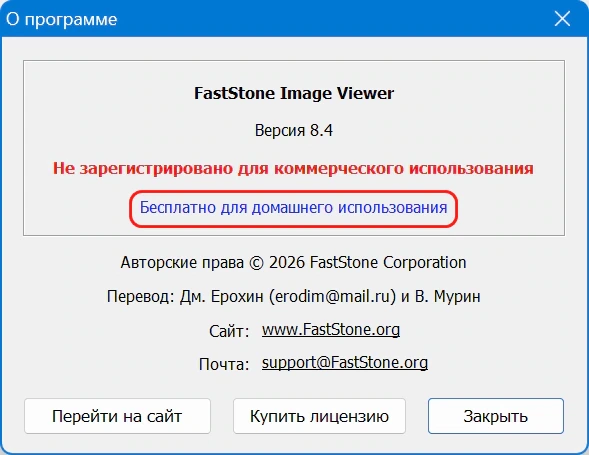Click the Авторские права © 2026 line
The image size is (589, 455).
[x=293, y=262]
